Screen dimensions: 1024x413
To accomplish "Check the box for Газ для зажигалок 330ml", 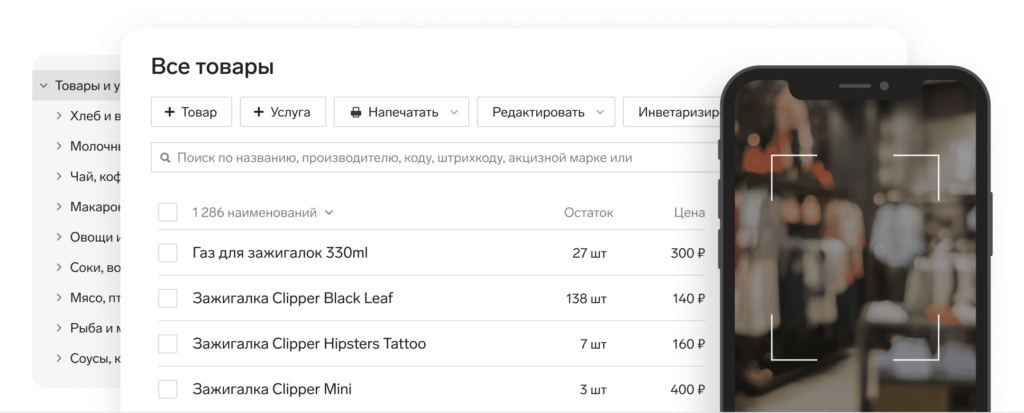I will click(x=168, y=253).
